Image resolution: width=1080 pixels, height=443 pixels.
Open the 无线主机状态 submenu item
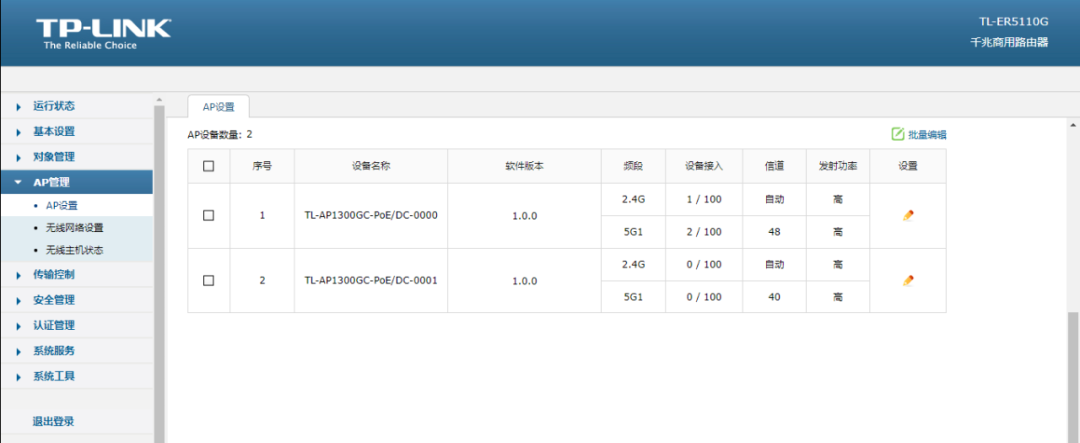click(76, 251)
